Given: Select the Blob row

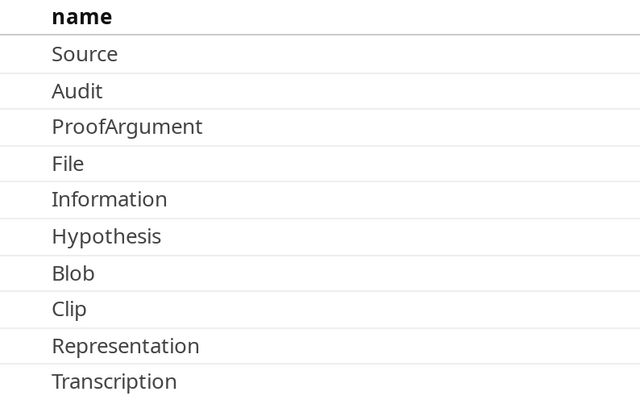Looking at the screenshot, I should (73, 273).
